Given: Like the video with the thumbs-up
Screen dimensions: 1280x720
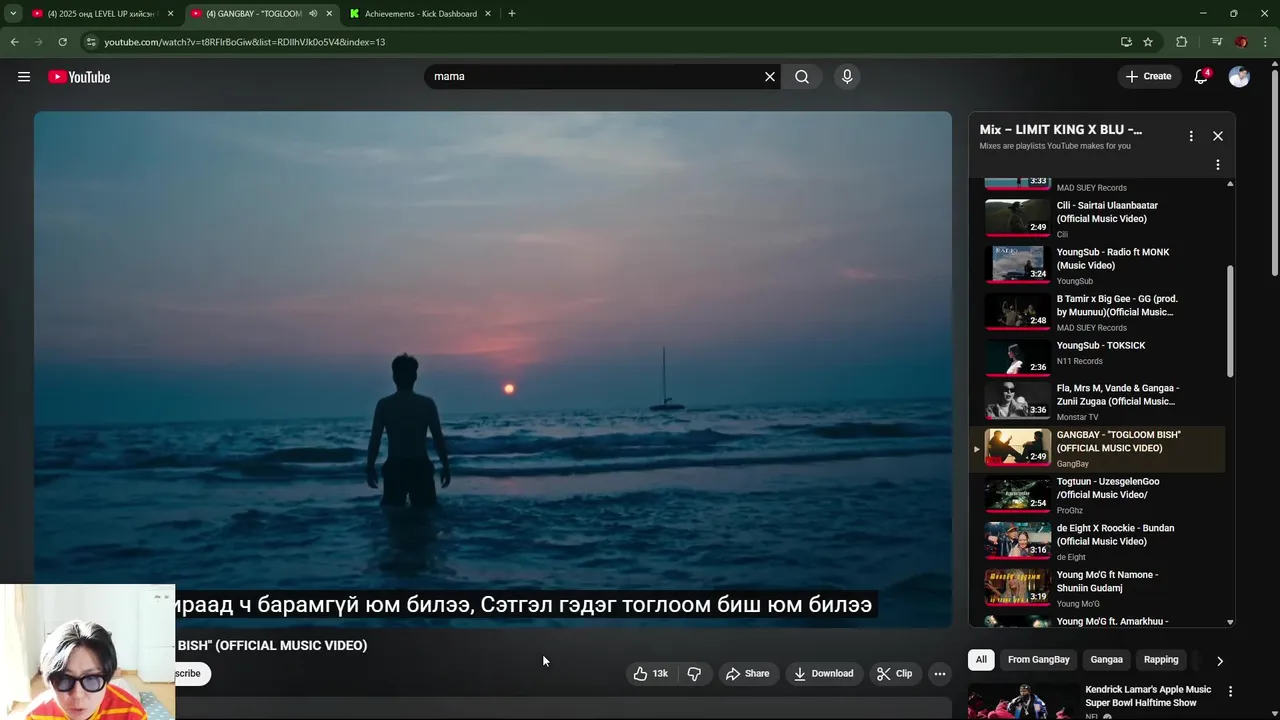Looking at the screenshot, I should (650, 674).
